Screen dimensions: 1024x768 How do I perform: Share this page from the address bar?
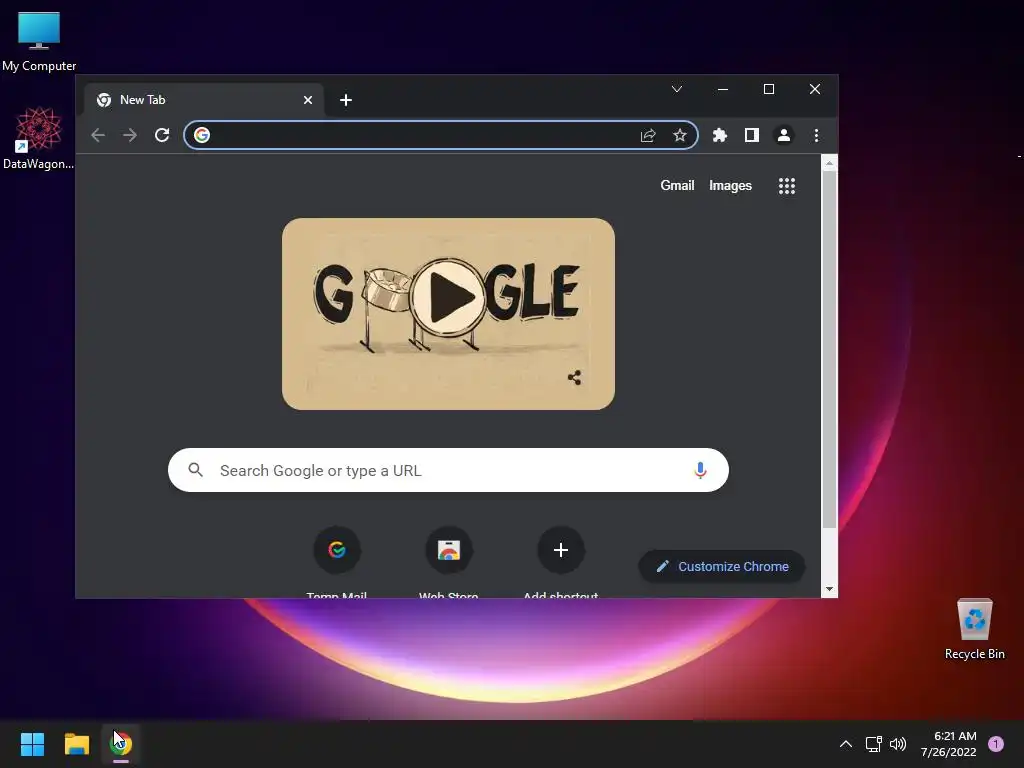(648, 135)
